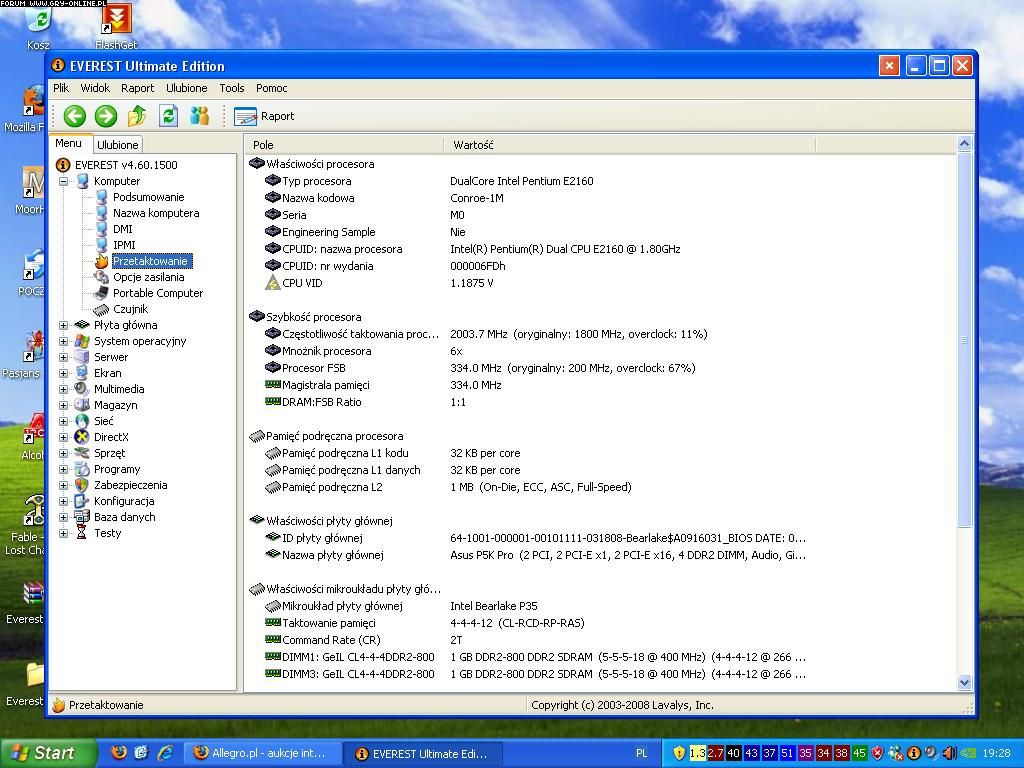Refresh the current EVEREST page
The width and height of the screenshot is (1024, 768).
168,116
